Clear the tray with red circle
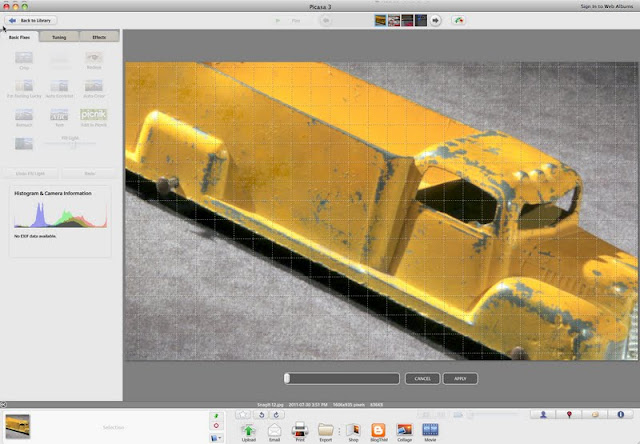The width and height of the screenshot is (640, 444). pos(216,426)
